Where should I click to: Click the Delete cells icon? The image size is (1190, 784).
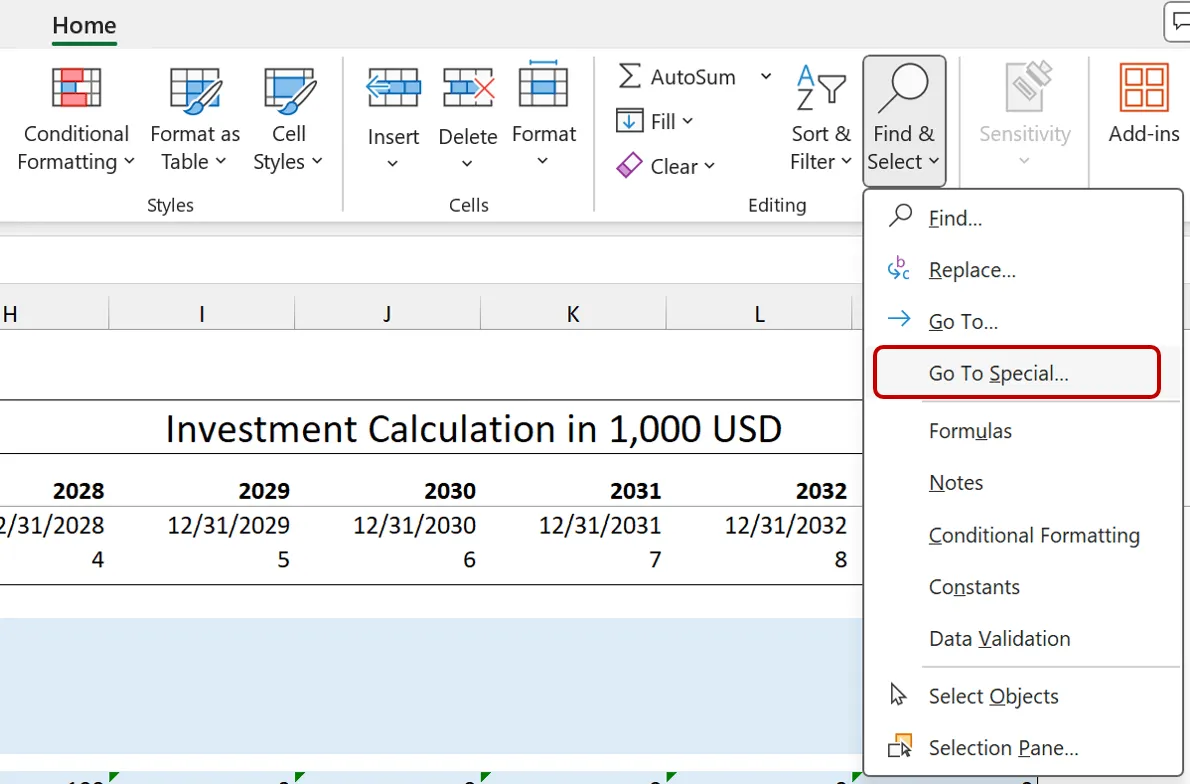(468, 89)
